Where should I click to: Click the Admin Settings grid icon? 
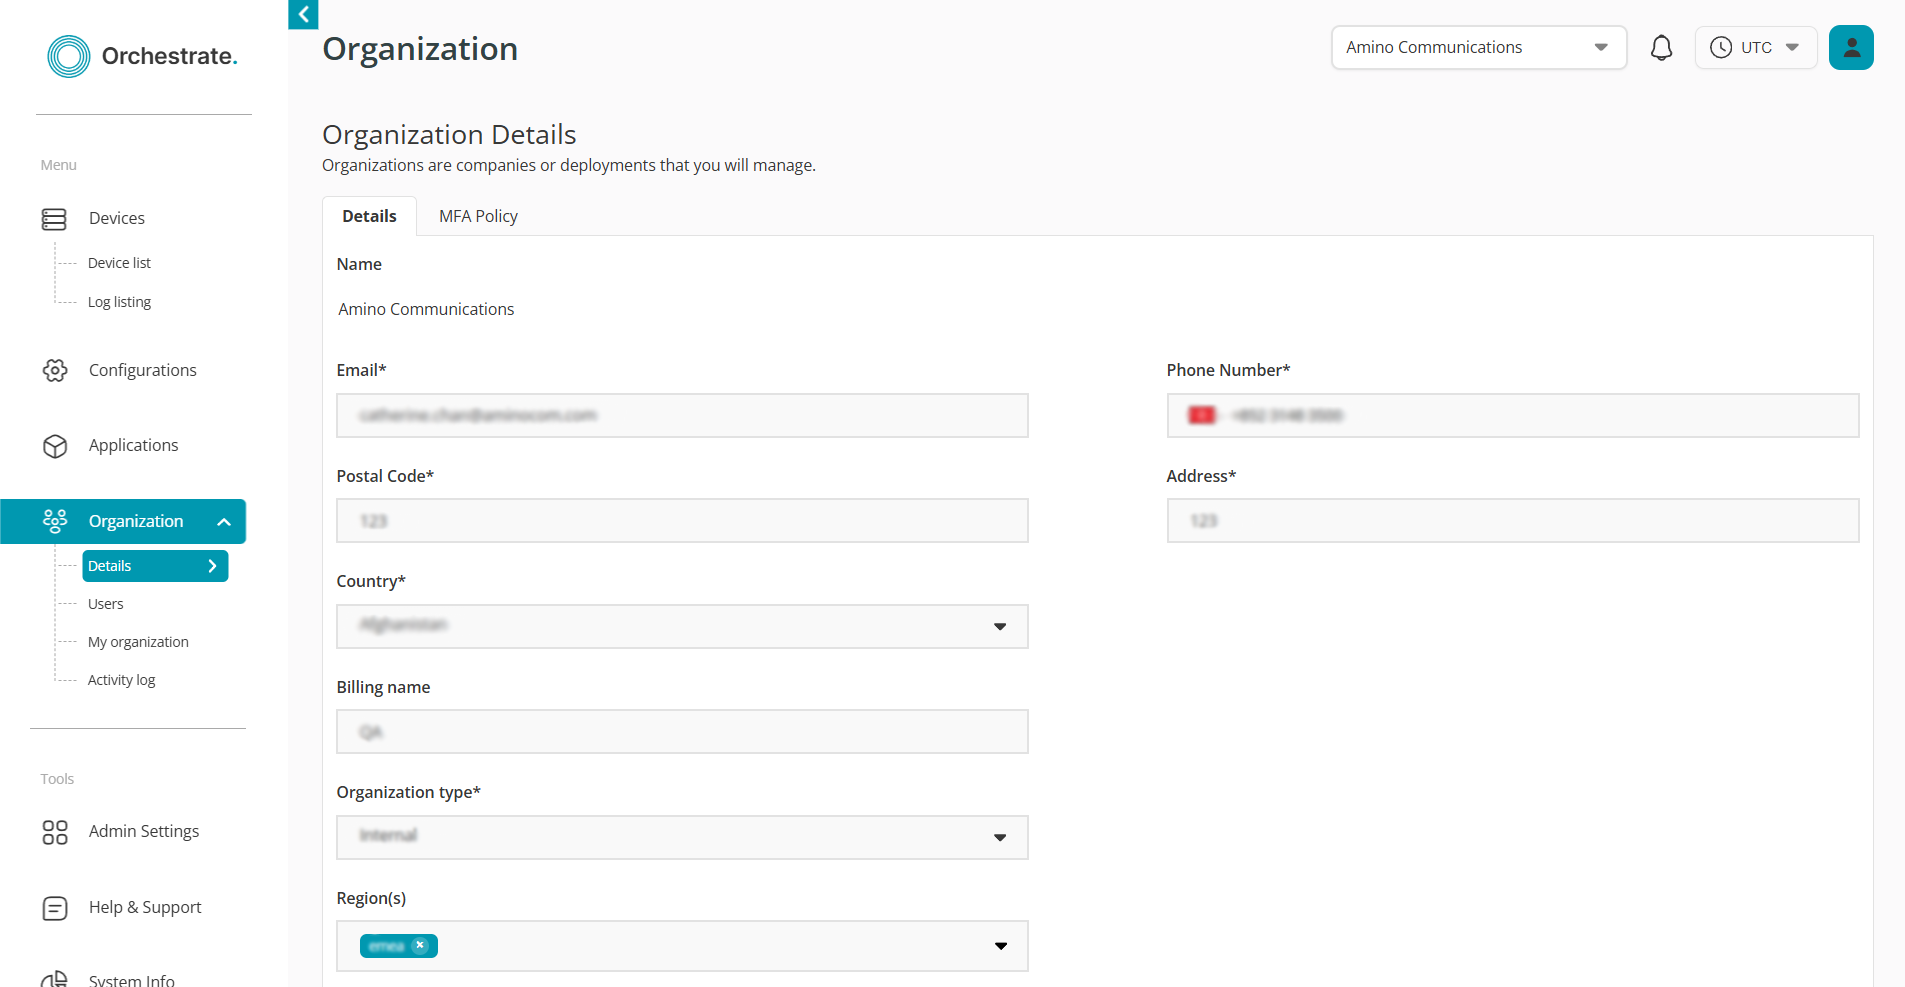[x=55, y=832]
